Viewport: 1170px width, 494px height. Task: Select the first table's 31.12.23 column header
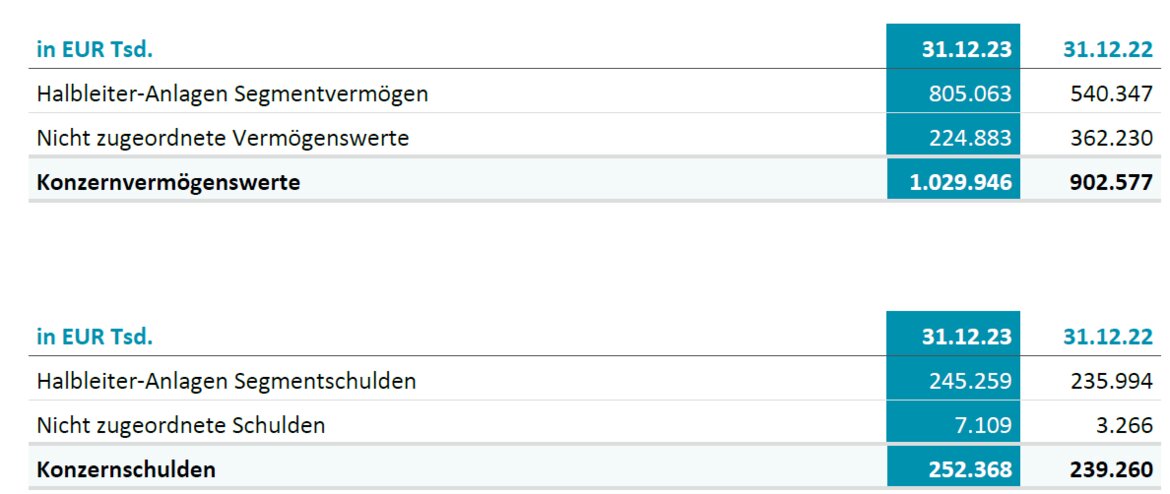pos(966,49)
